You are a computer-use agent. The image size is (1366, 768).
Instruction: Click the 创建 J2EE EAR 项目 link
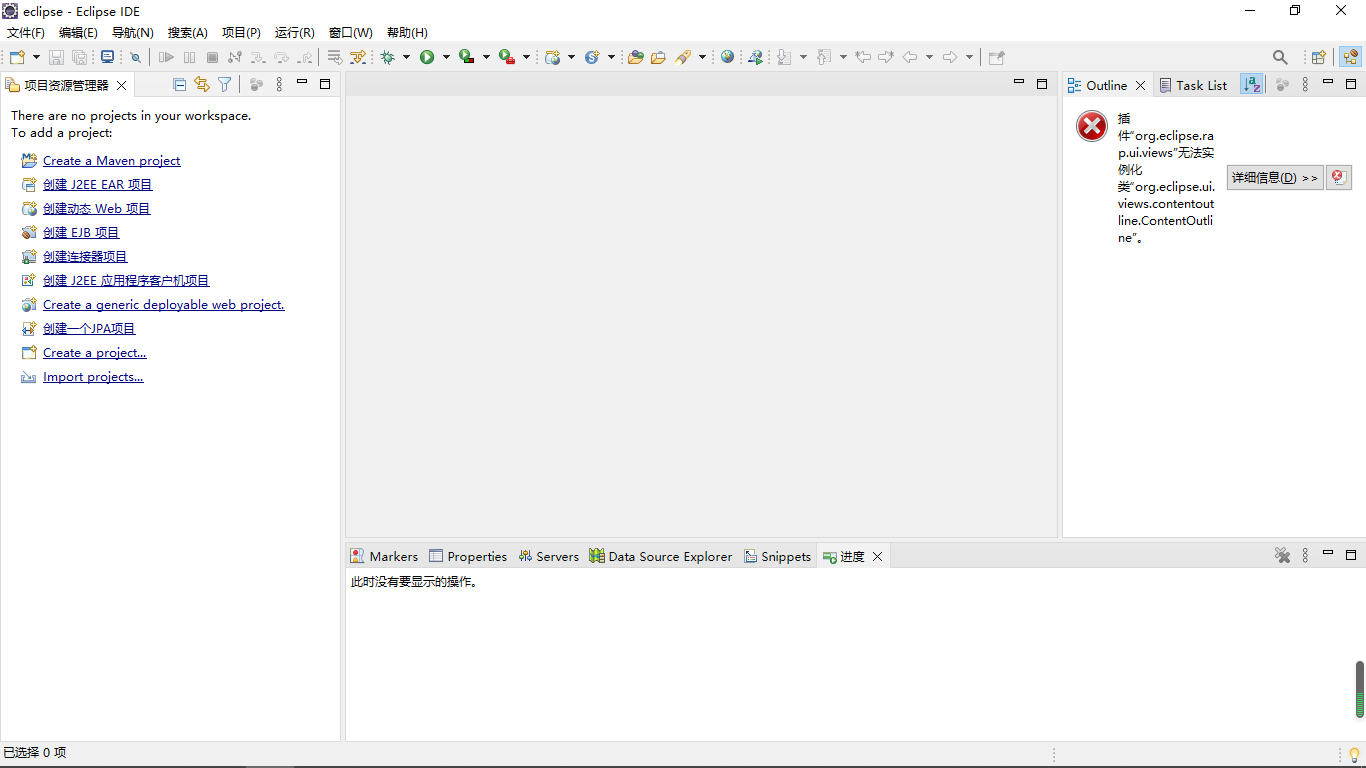(x=97, y=185)
